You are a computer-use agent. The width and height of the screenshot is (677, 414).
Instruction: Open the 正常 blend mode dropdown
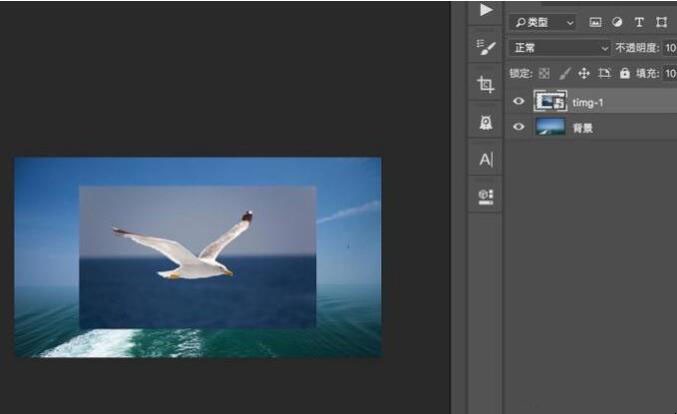click(x=558, y=48)
